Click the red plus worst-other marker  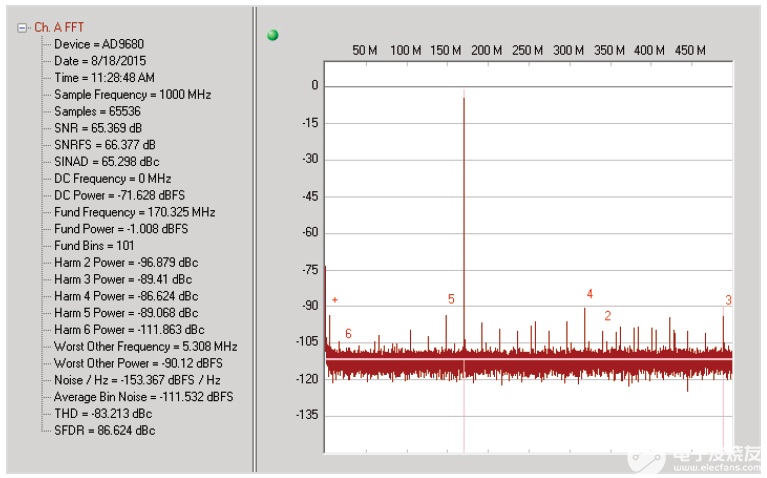(x=335, y=300)
